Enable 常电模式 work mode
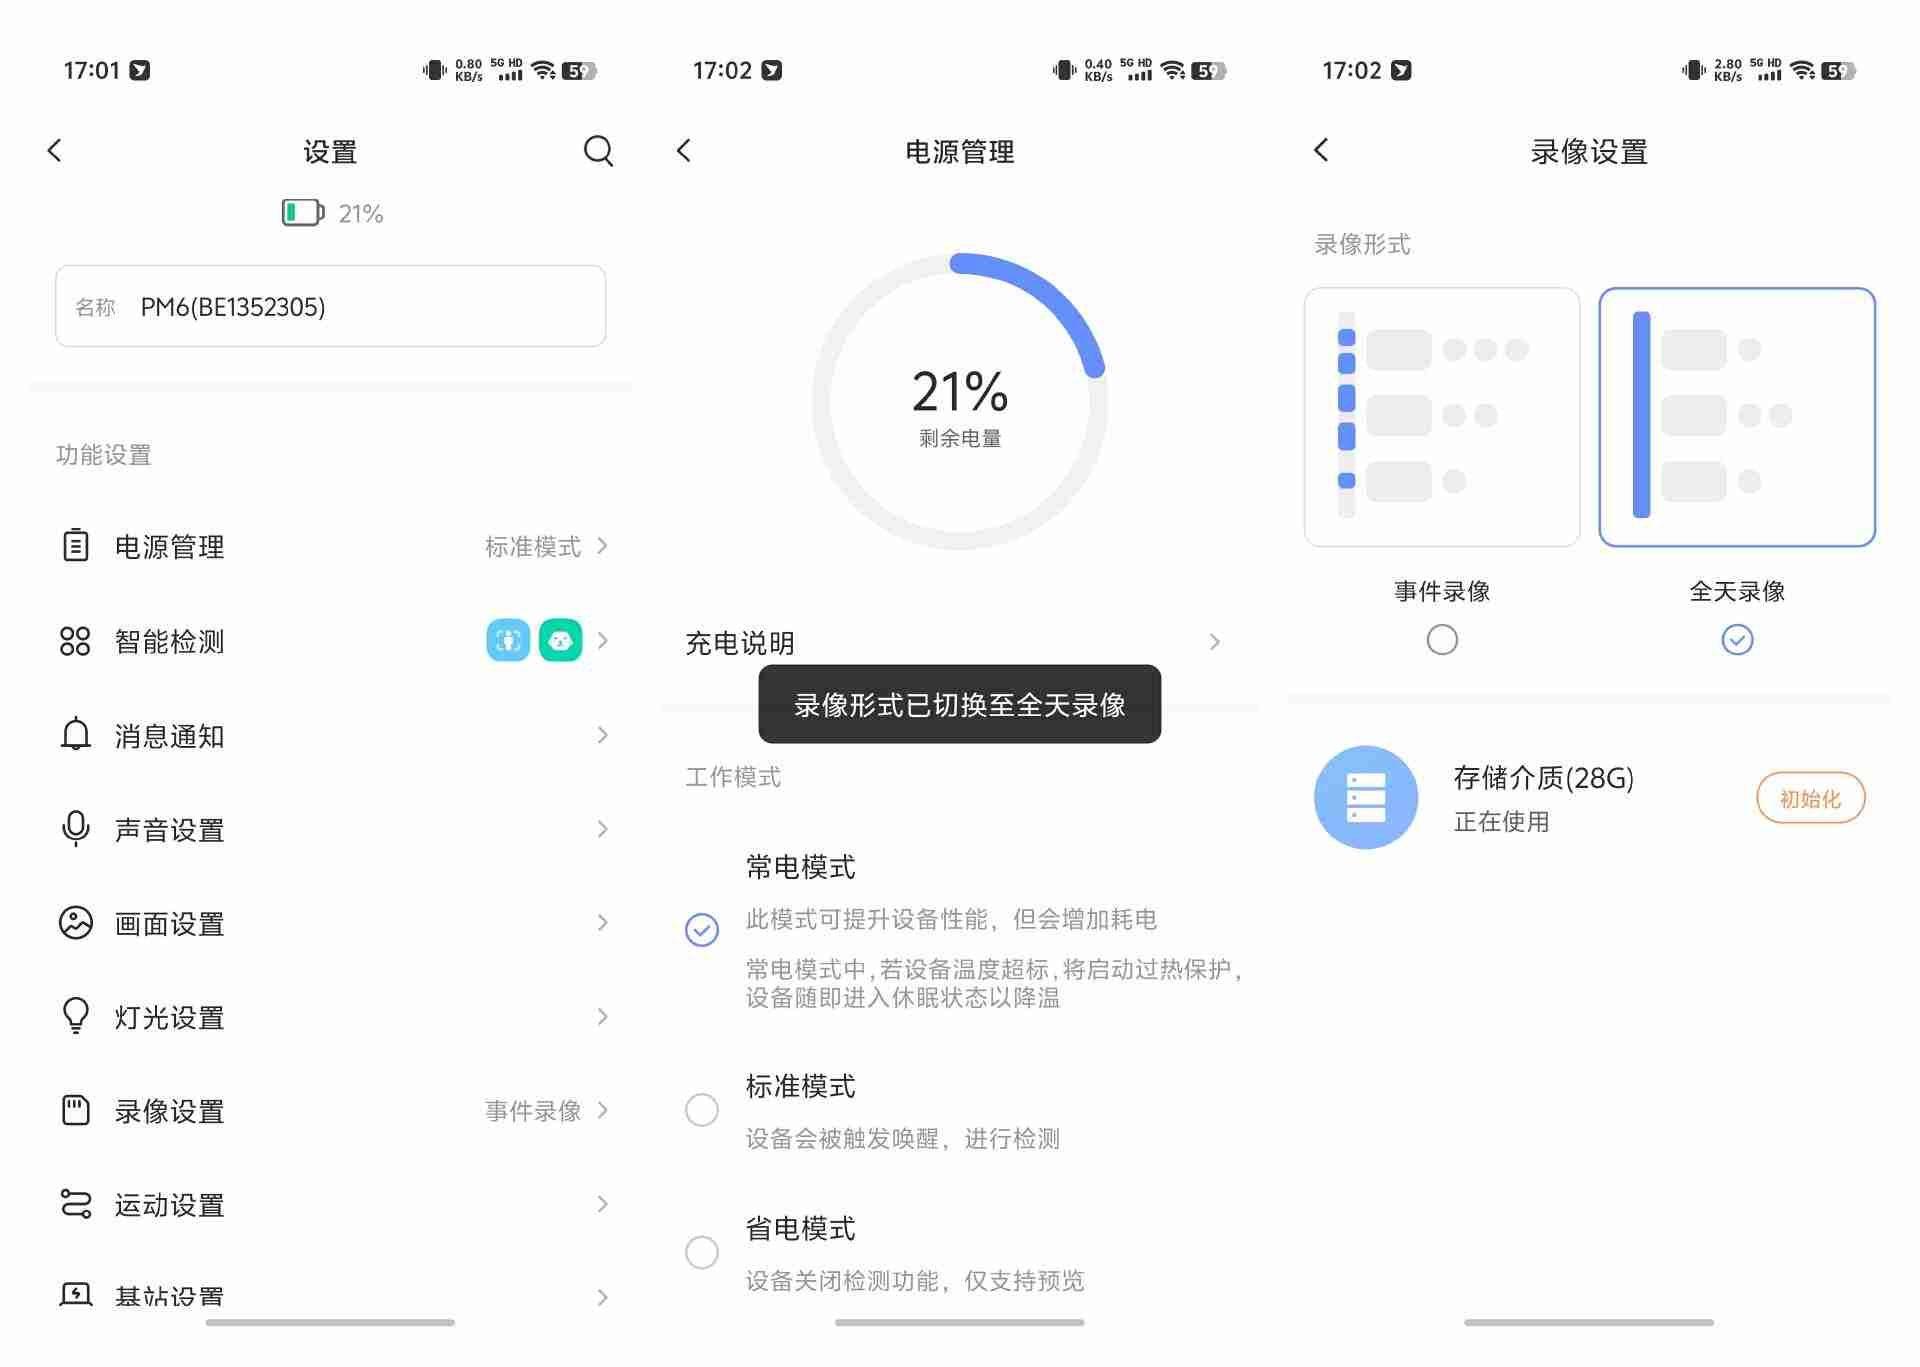 click(702, 929)
